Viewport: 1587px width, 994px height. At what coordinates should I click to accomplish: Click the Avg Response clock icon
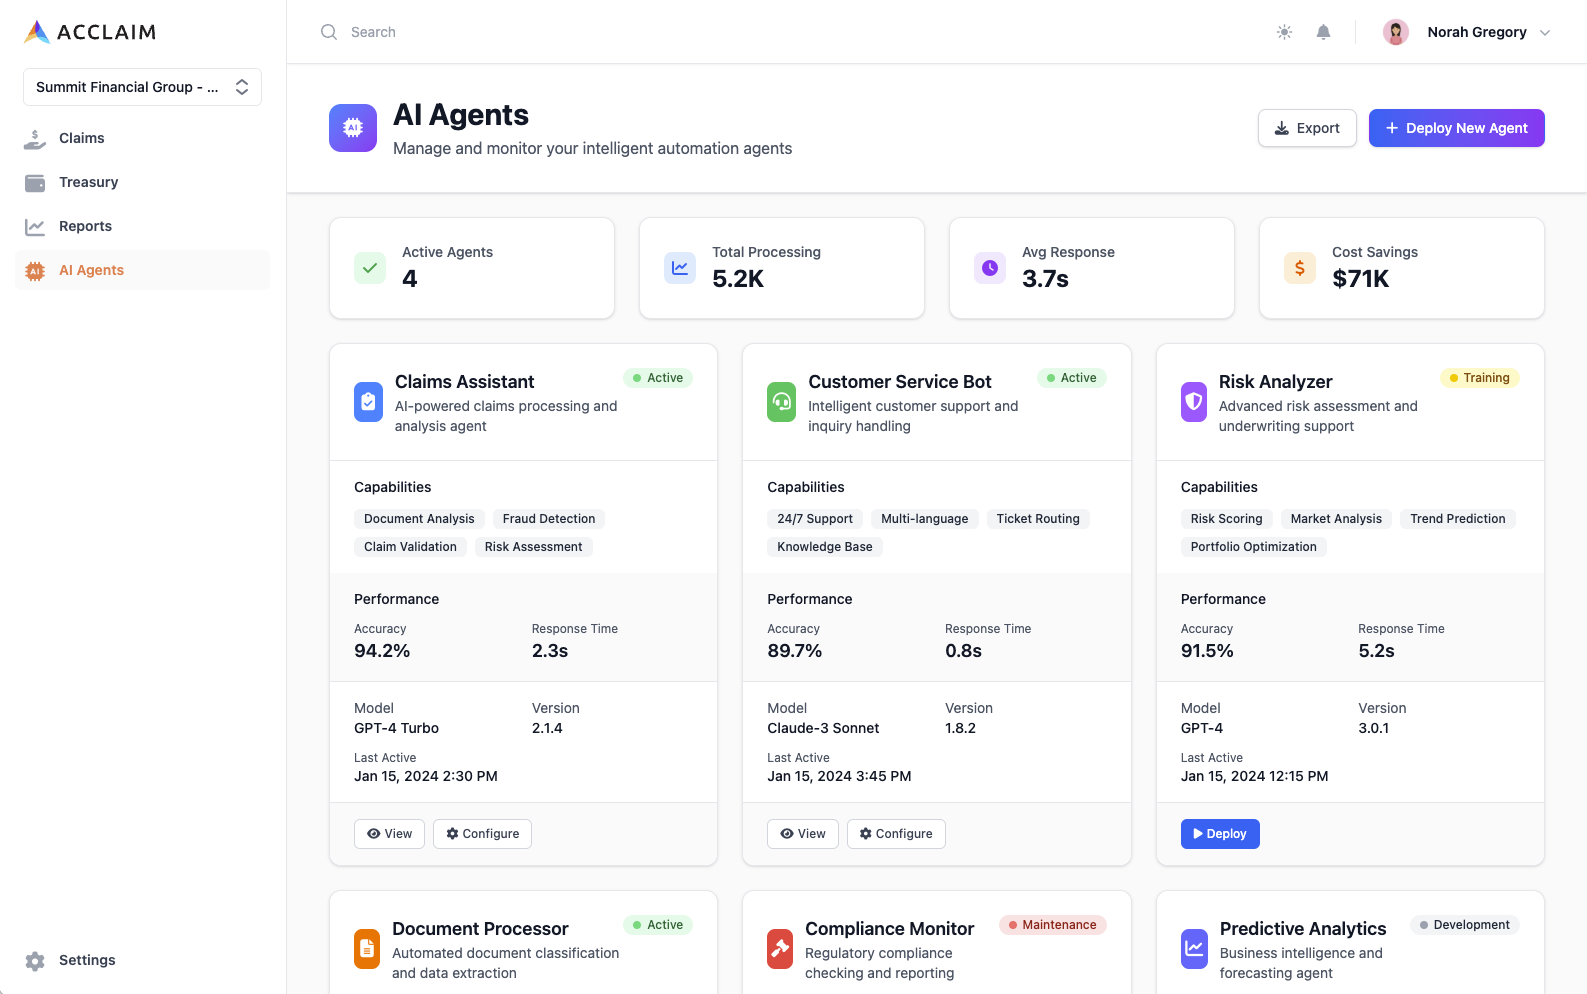pos(990,268)
